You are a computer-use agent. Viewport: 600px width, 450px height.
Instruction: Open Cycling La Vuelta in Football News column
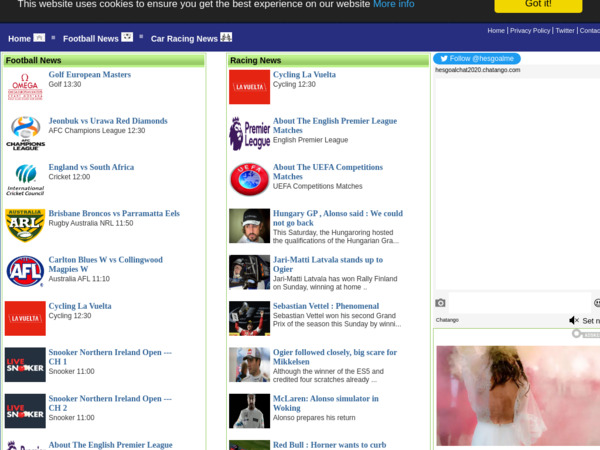(x=80, y=306)
